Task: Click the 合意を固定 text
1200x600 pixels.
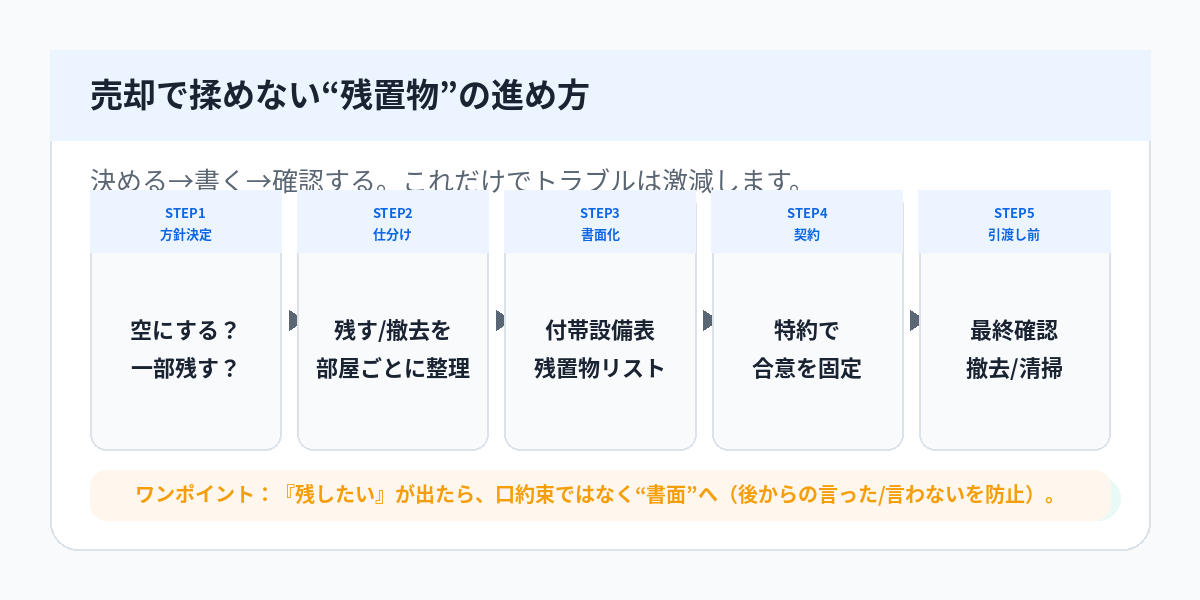Action: click(x=807, y=368)
